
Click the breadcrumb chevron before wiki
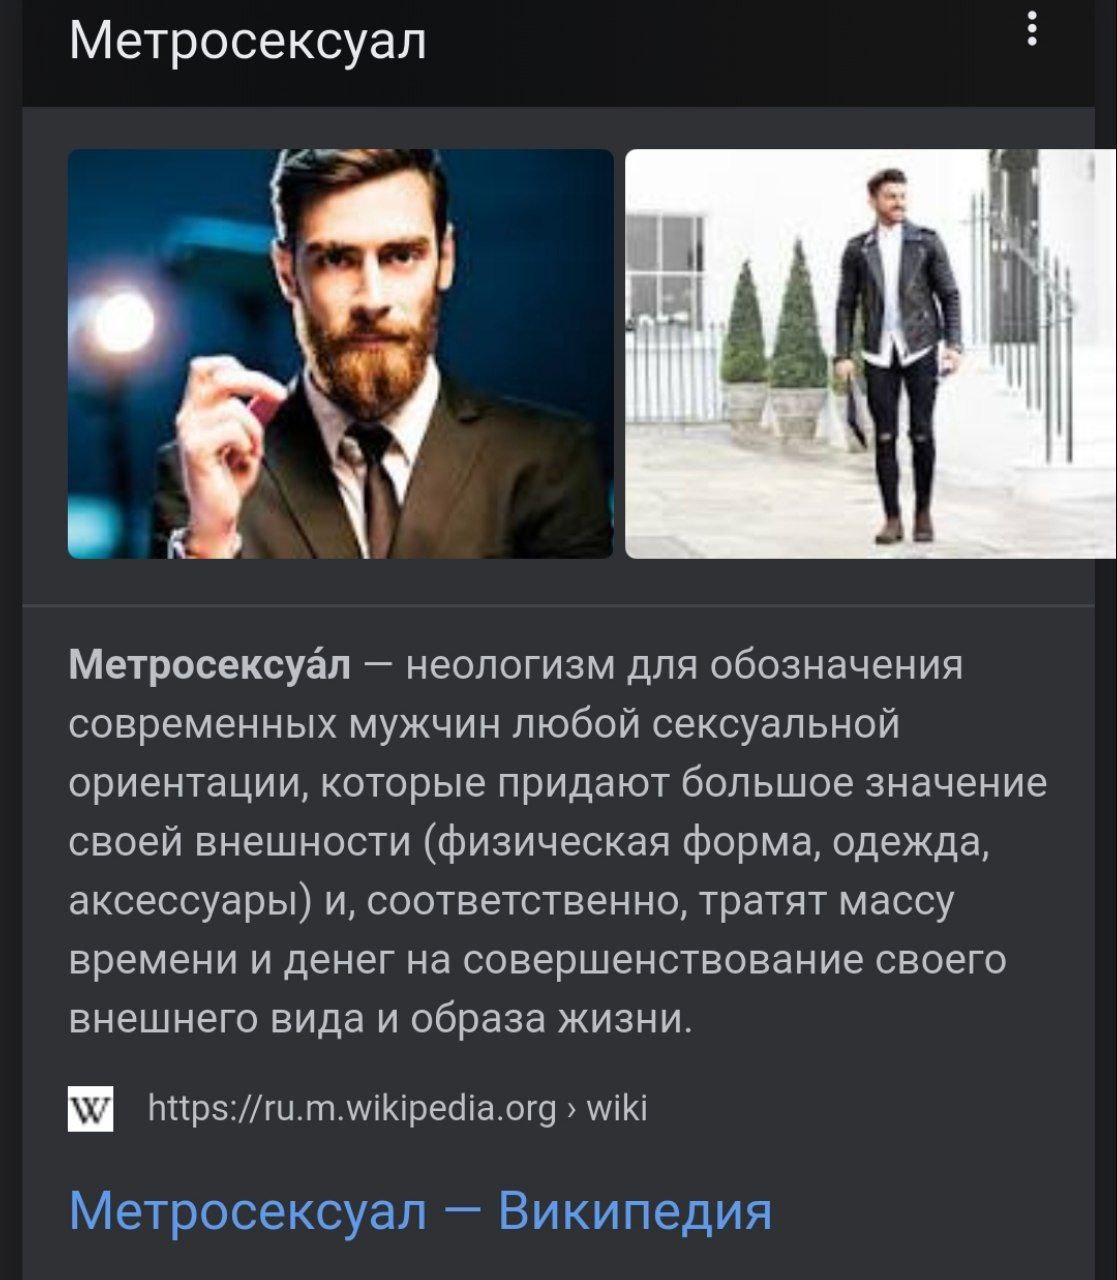click(x=571, y=1109)
